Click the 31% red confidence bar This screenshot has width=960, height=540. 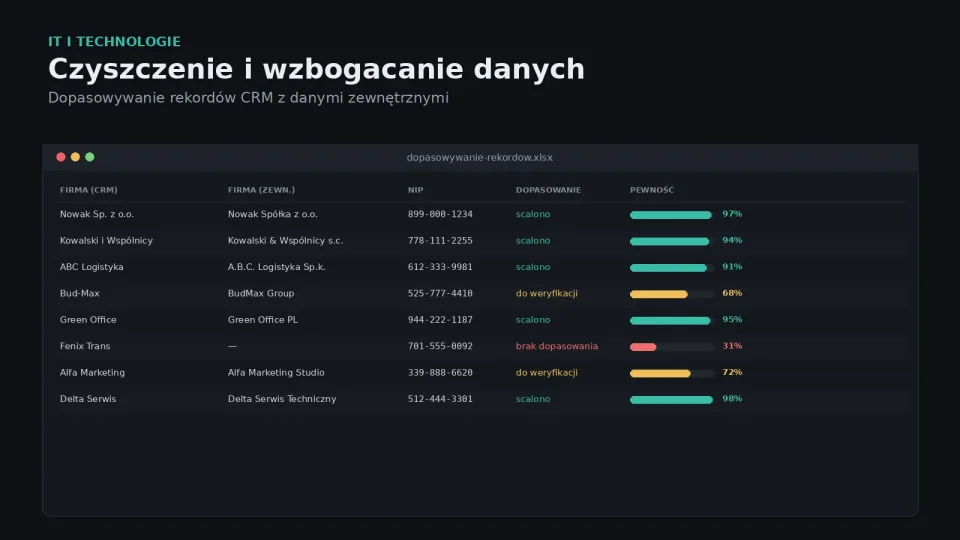(x=672, y=347)
